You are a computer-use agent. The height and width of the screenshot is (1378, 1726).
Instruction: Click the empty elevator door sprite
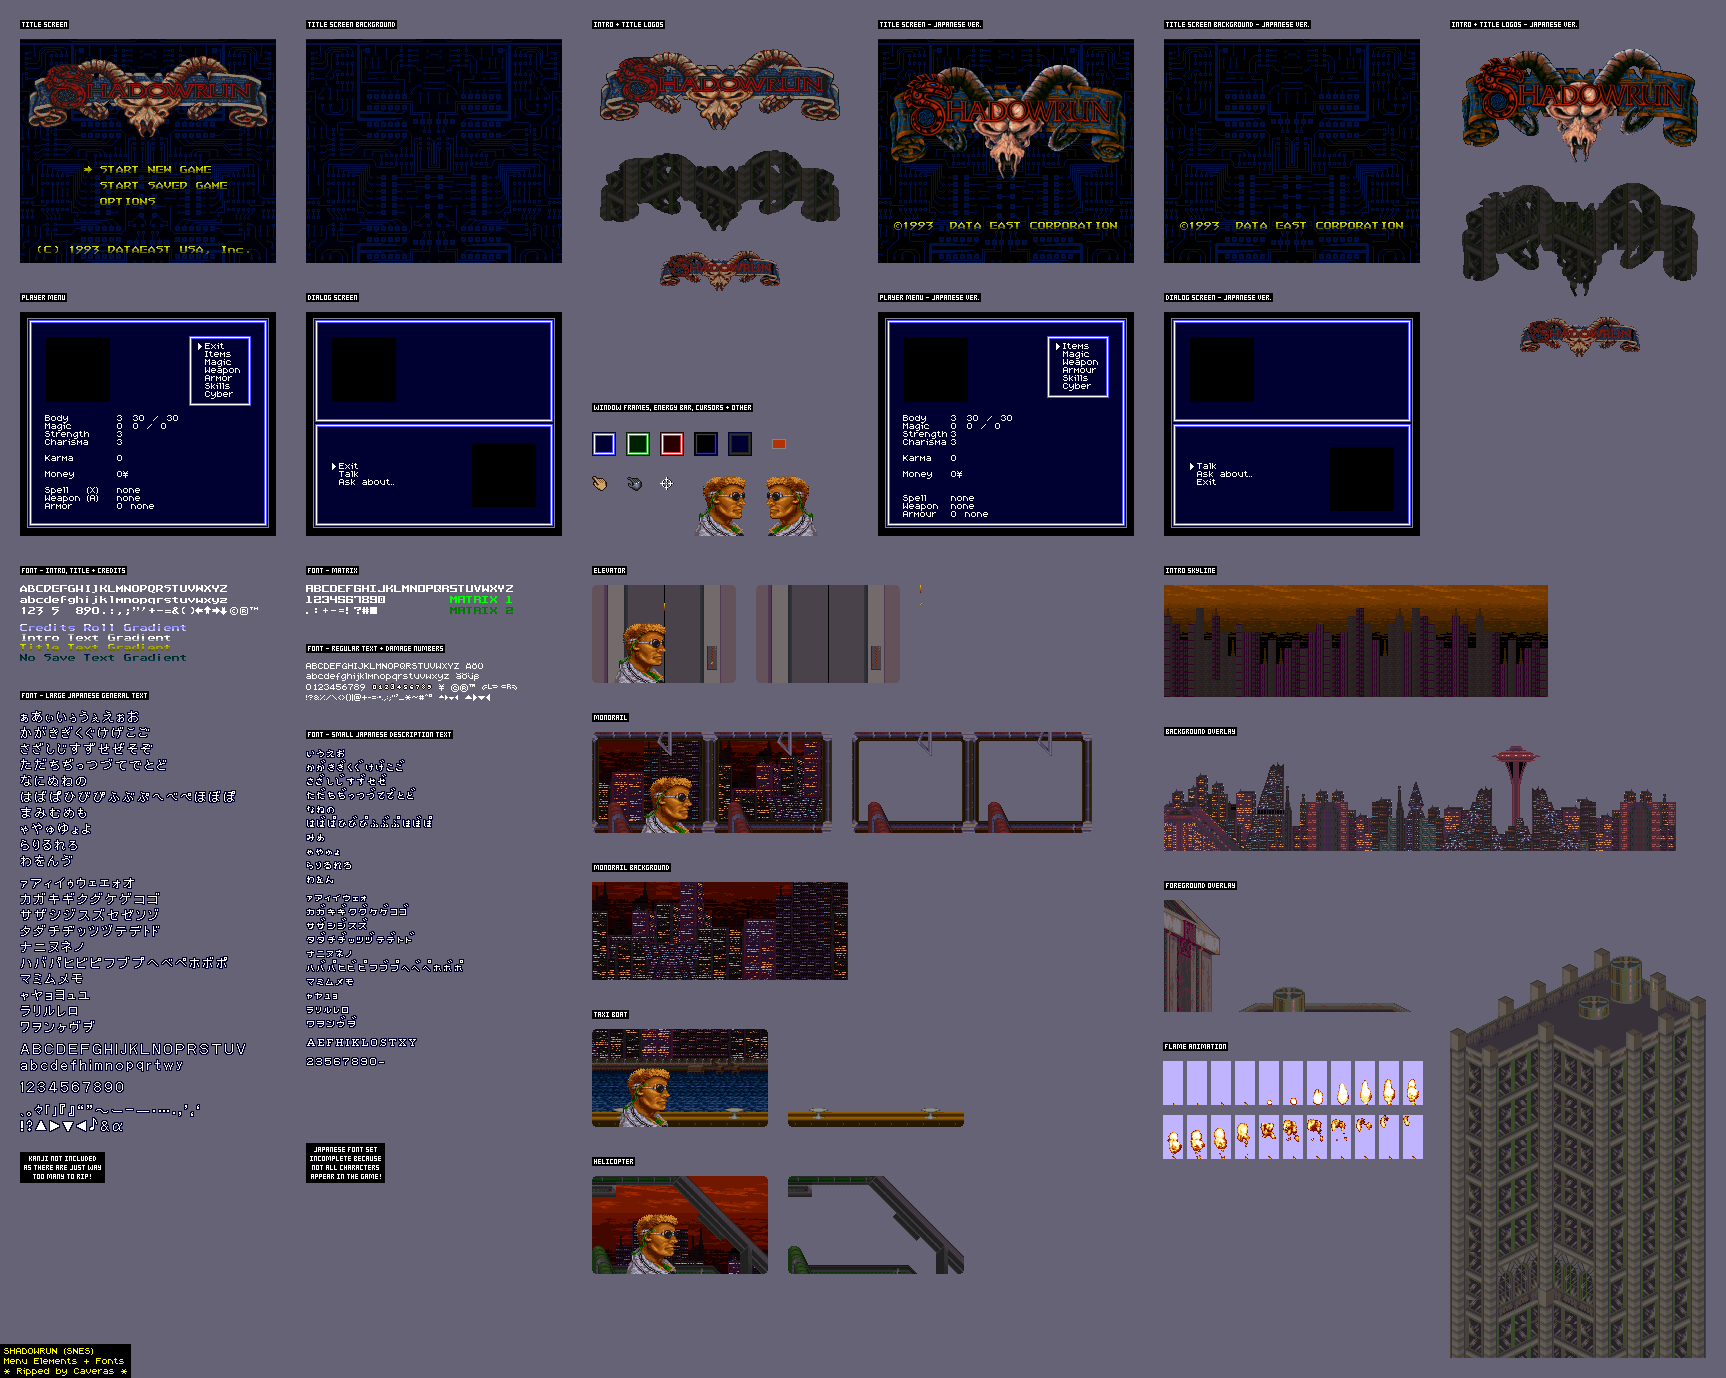828,634
